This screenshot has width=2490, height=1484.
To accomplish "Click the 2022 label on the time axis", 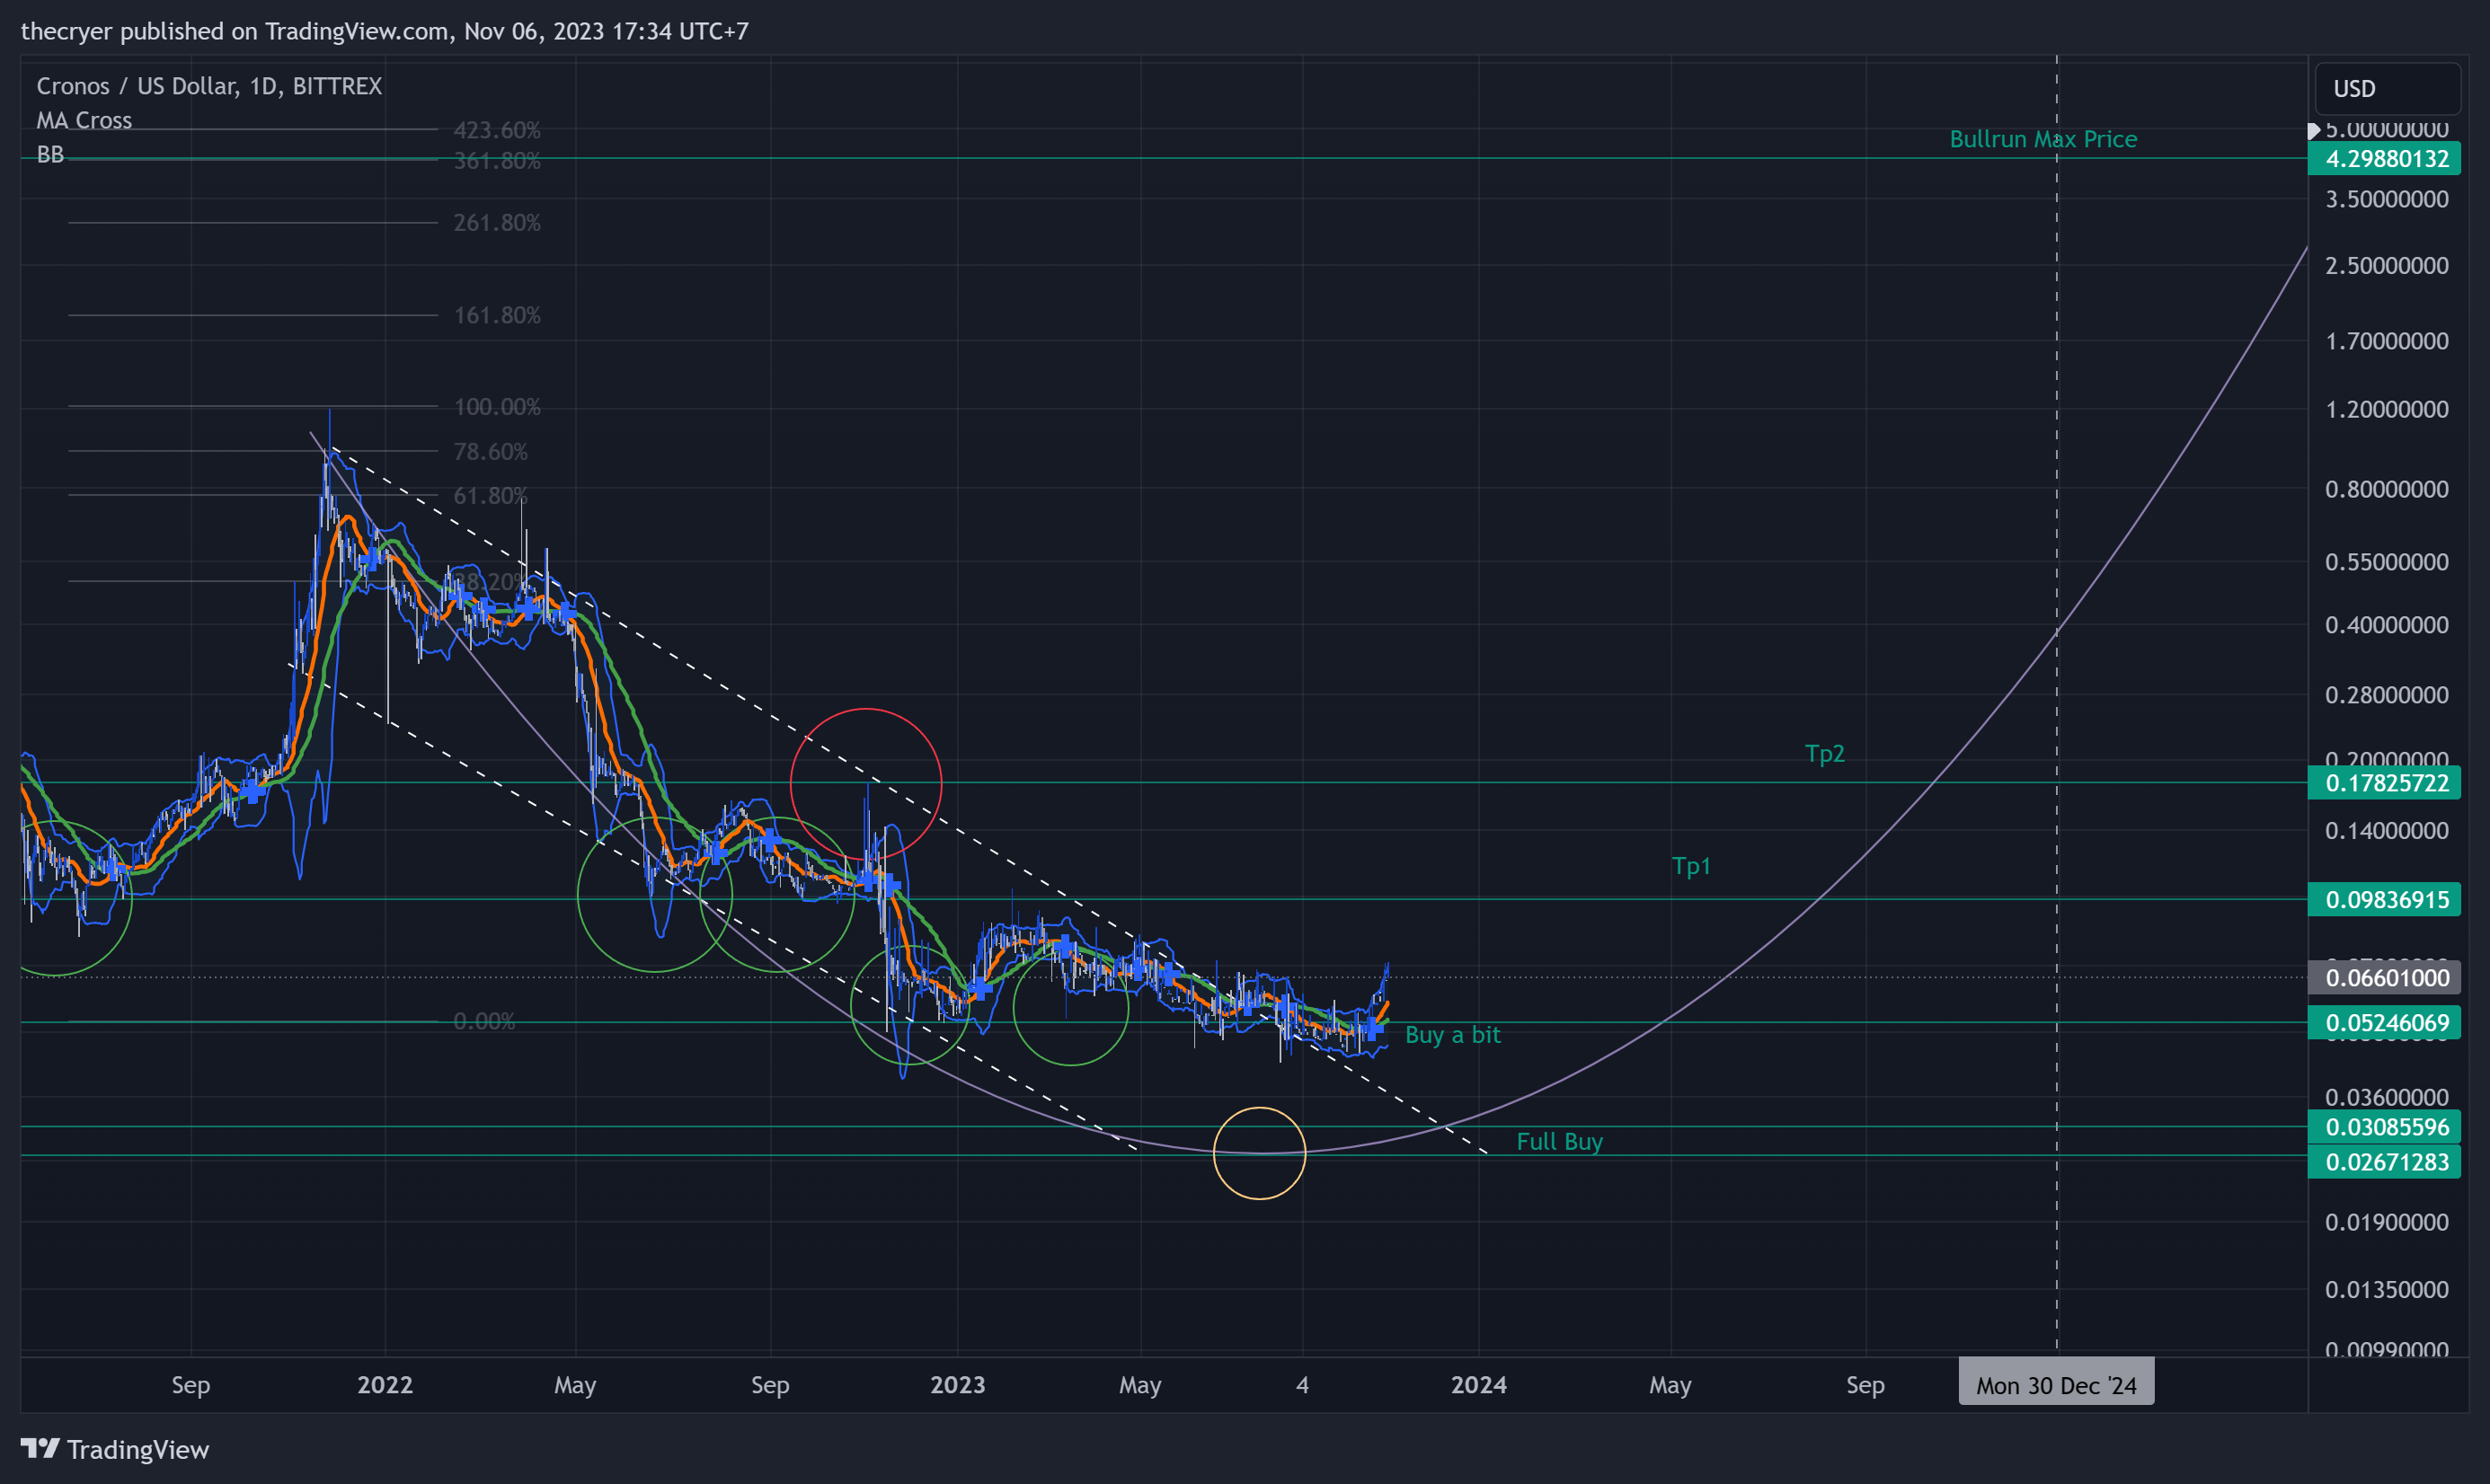I will click(x=385, y=1385).
